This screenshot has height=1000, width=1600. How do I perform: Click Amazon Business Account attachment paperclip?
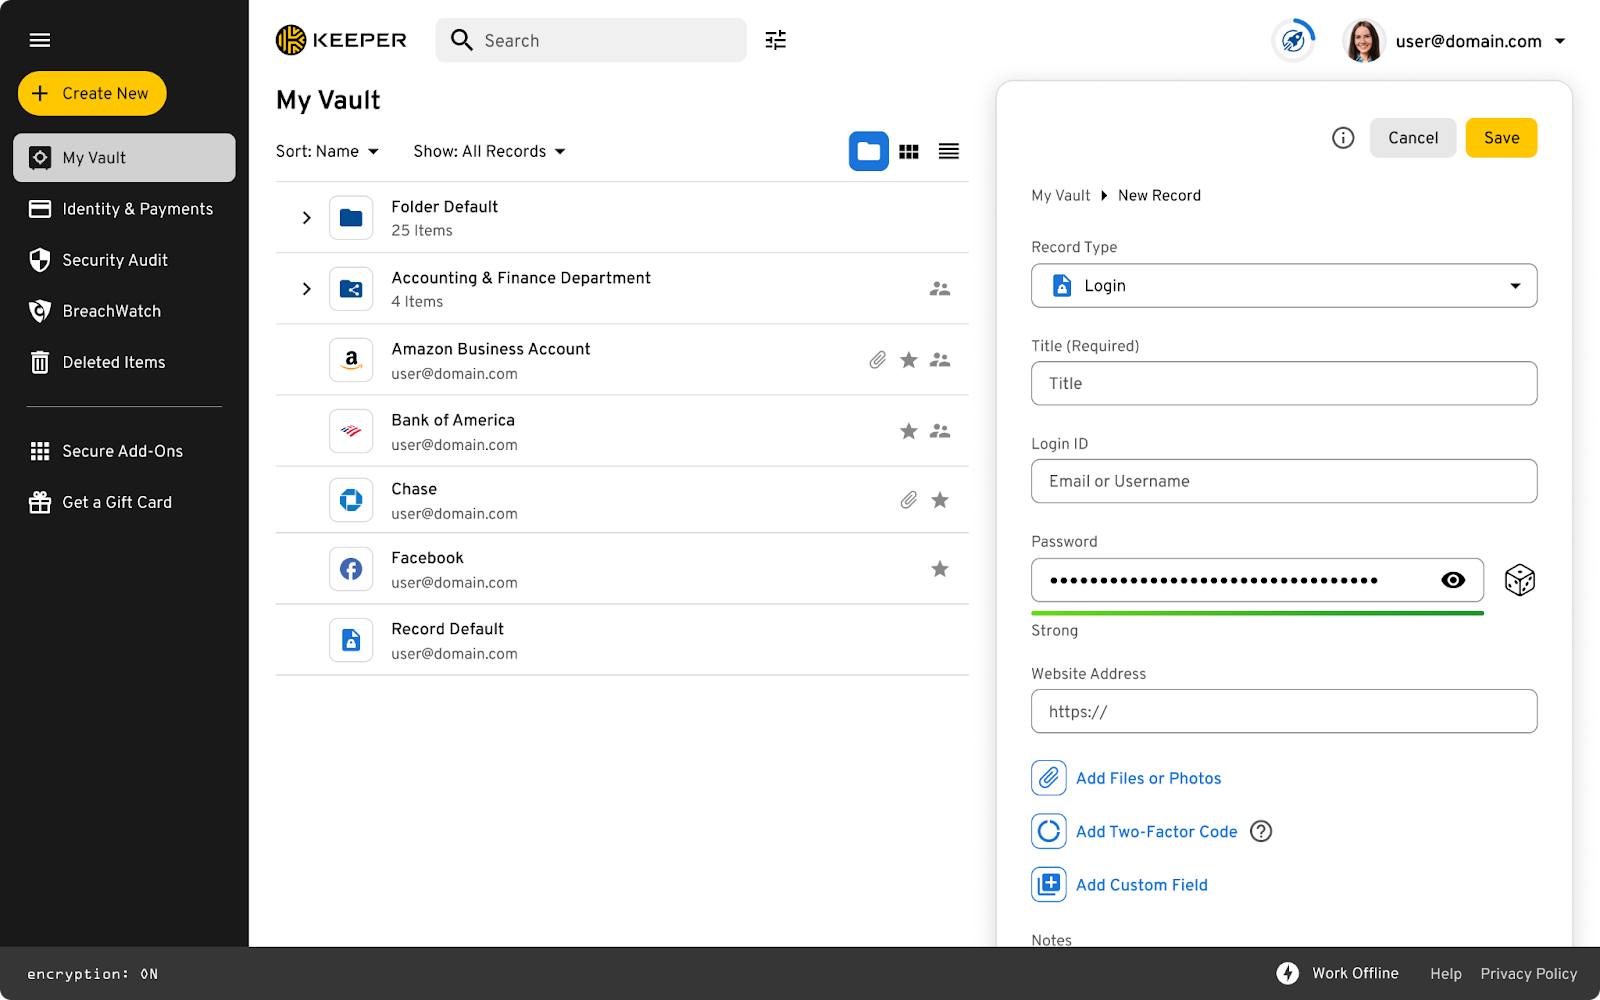[x=877, y=360]
